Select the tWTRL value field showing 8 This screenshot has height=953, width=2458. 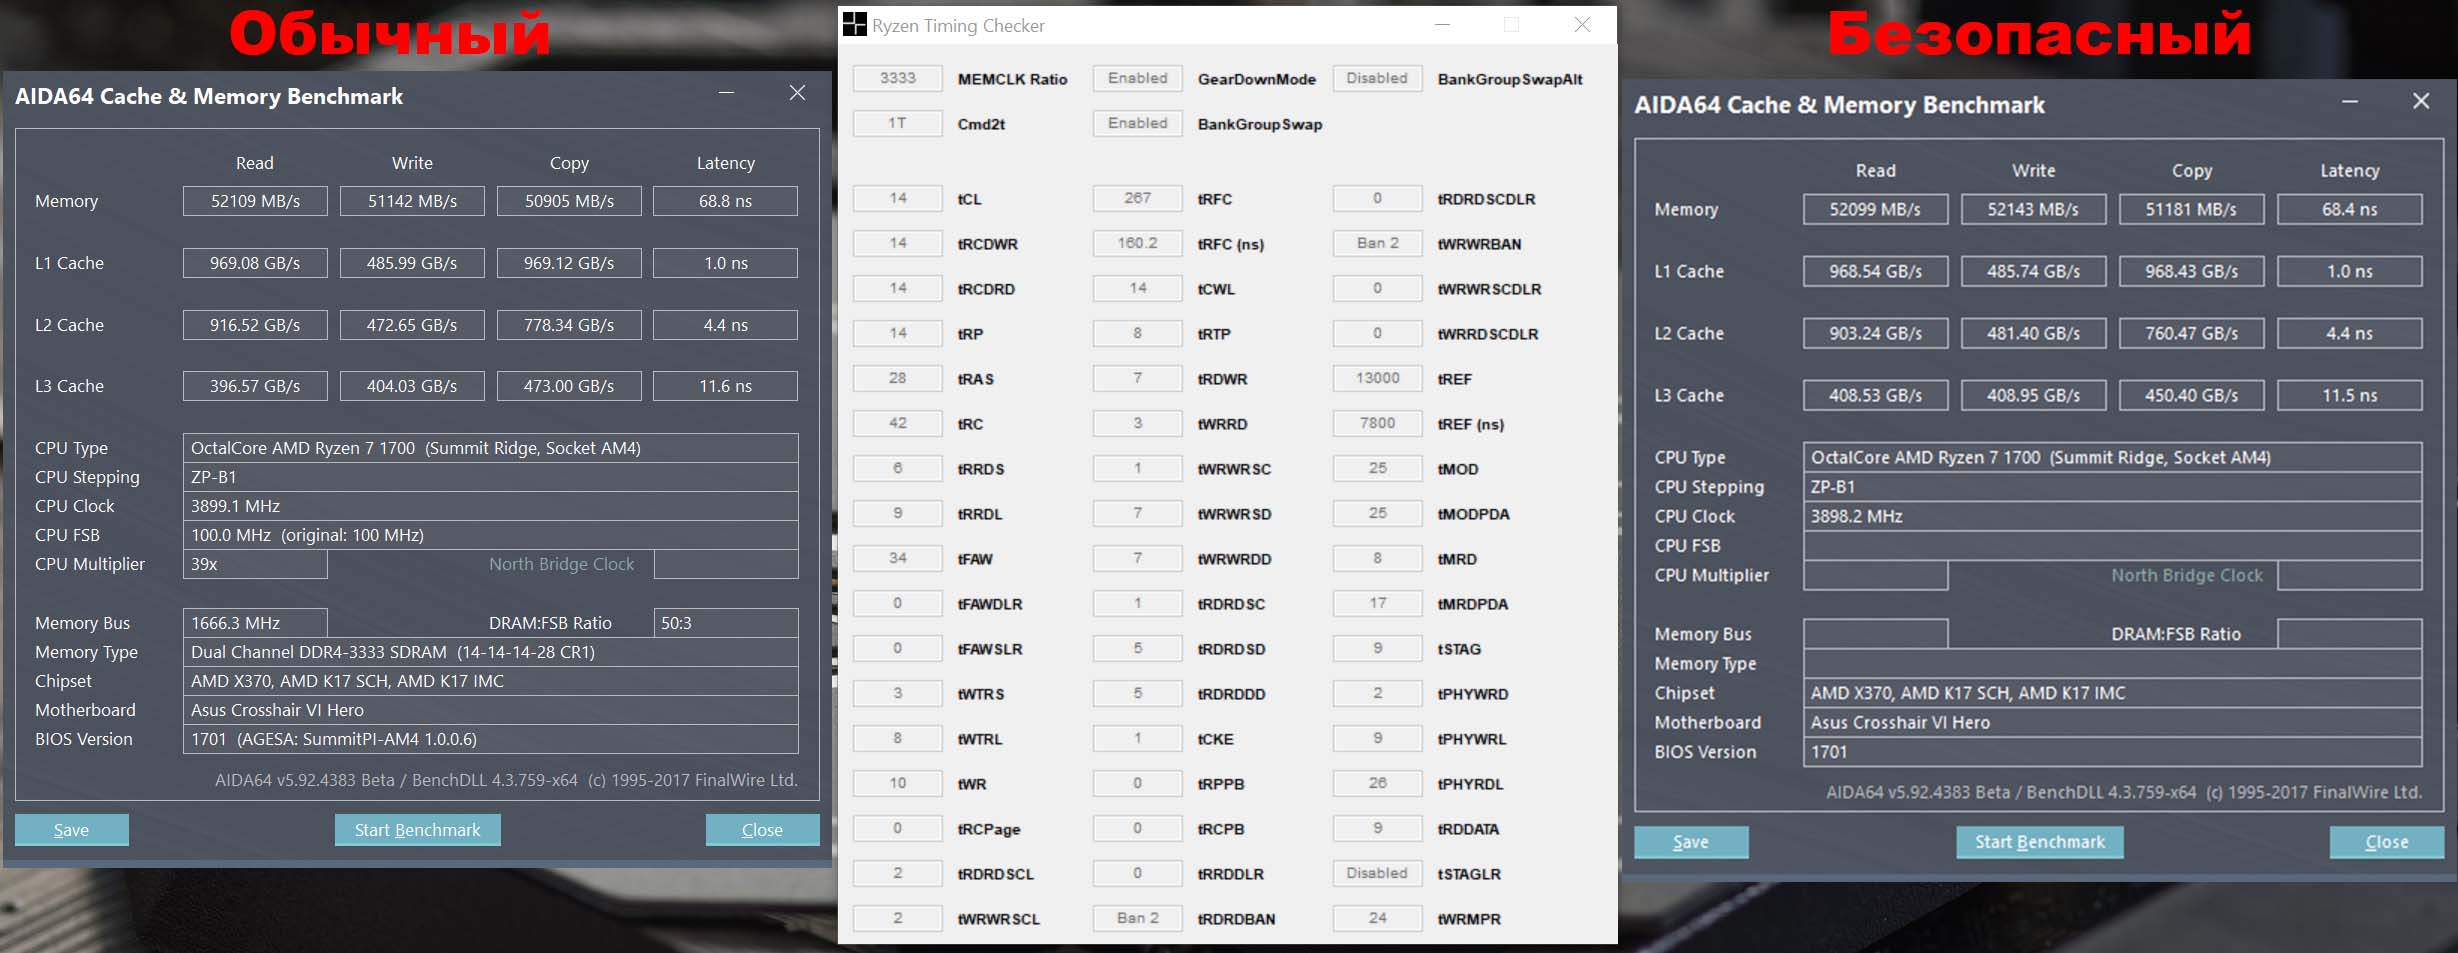(x=898, y=738)
